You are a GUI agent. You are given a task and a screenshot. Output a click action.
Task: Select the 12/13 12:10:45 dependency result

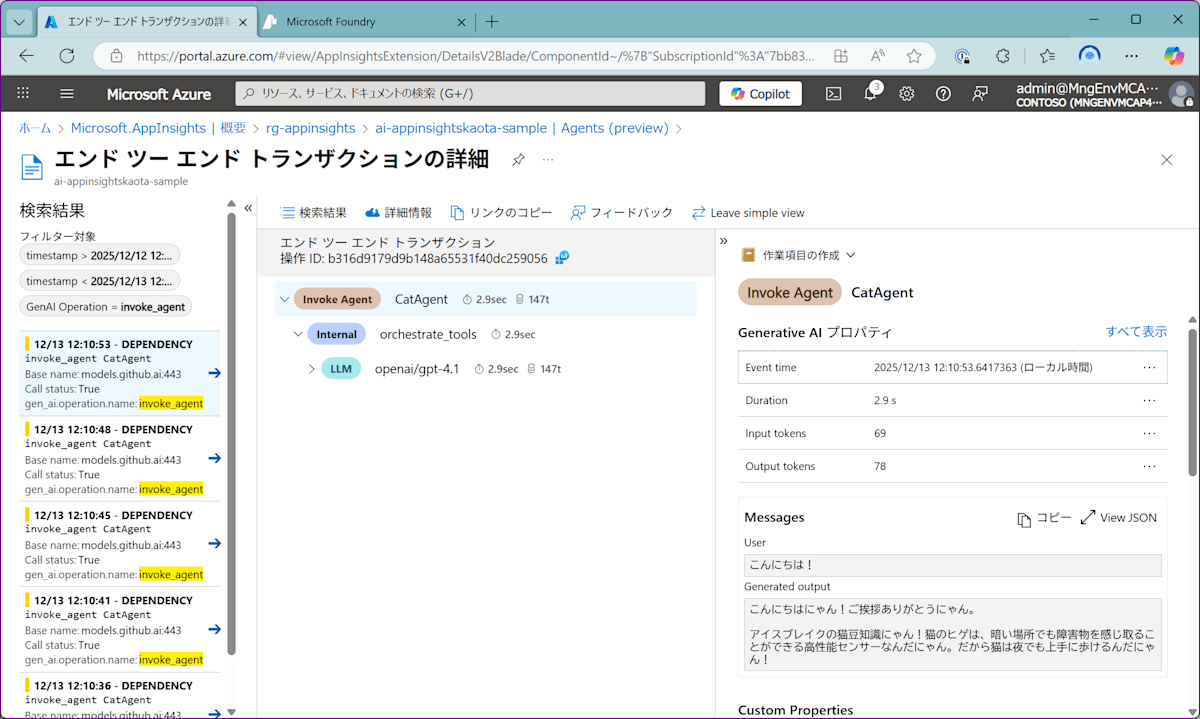click(121, 544)
